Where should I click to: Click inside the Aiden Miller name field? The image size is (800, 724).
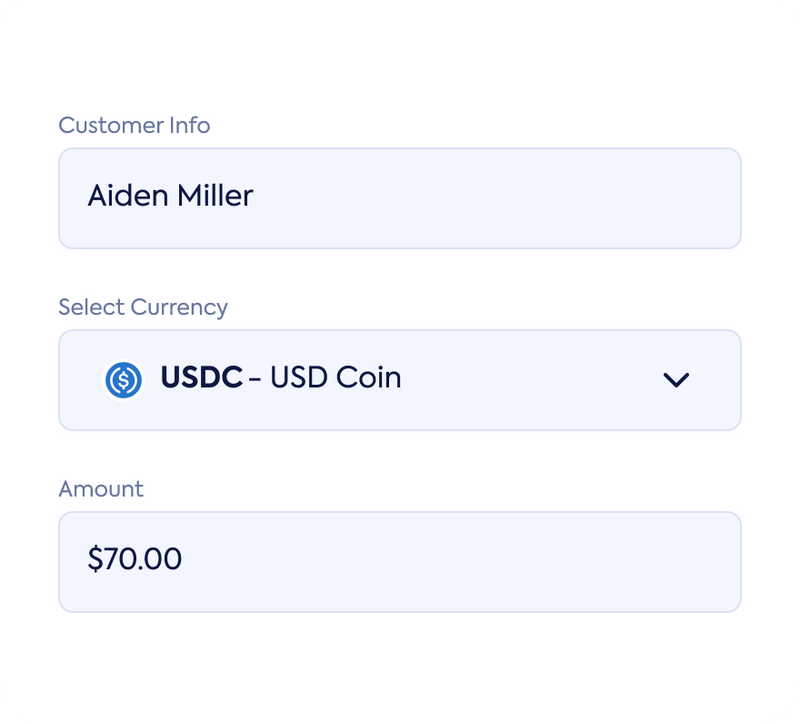click(x=400, y=197)
